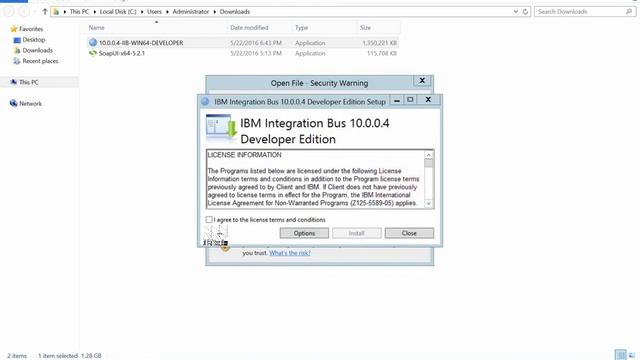Select the 10.0.0.4-IIB-WIN64-DEVELOPER application icon
The height and width of the screenshot is (360, 640).
pos(93,42)
